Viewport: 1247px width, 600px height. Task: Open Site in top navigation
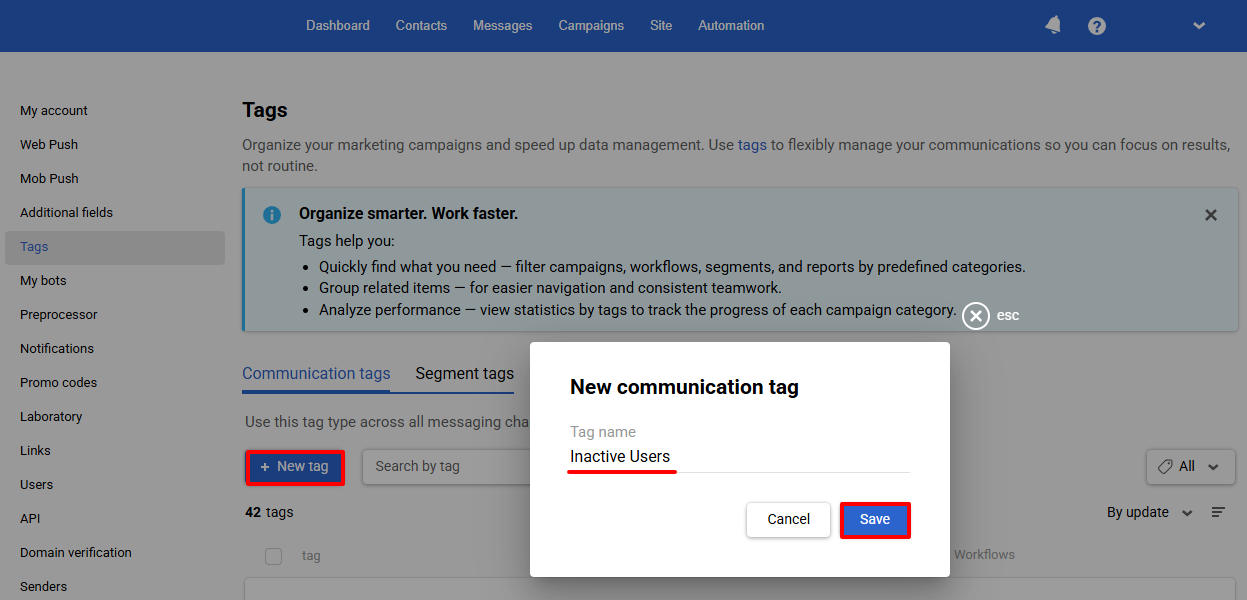[x=661, y=26]
